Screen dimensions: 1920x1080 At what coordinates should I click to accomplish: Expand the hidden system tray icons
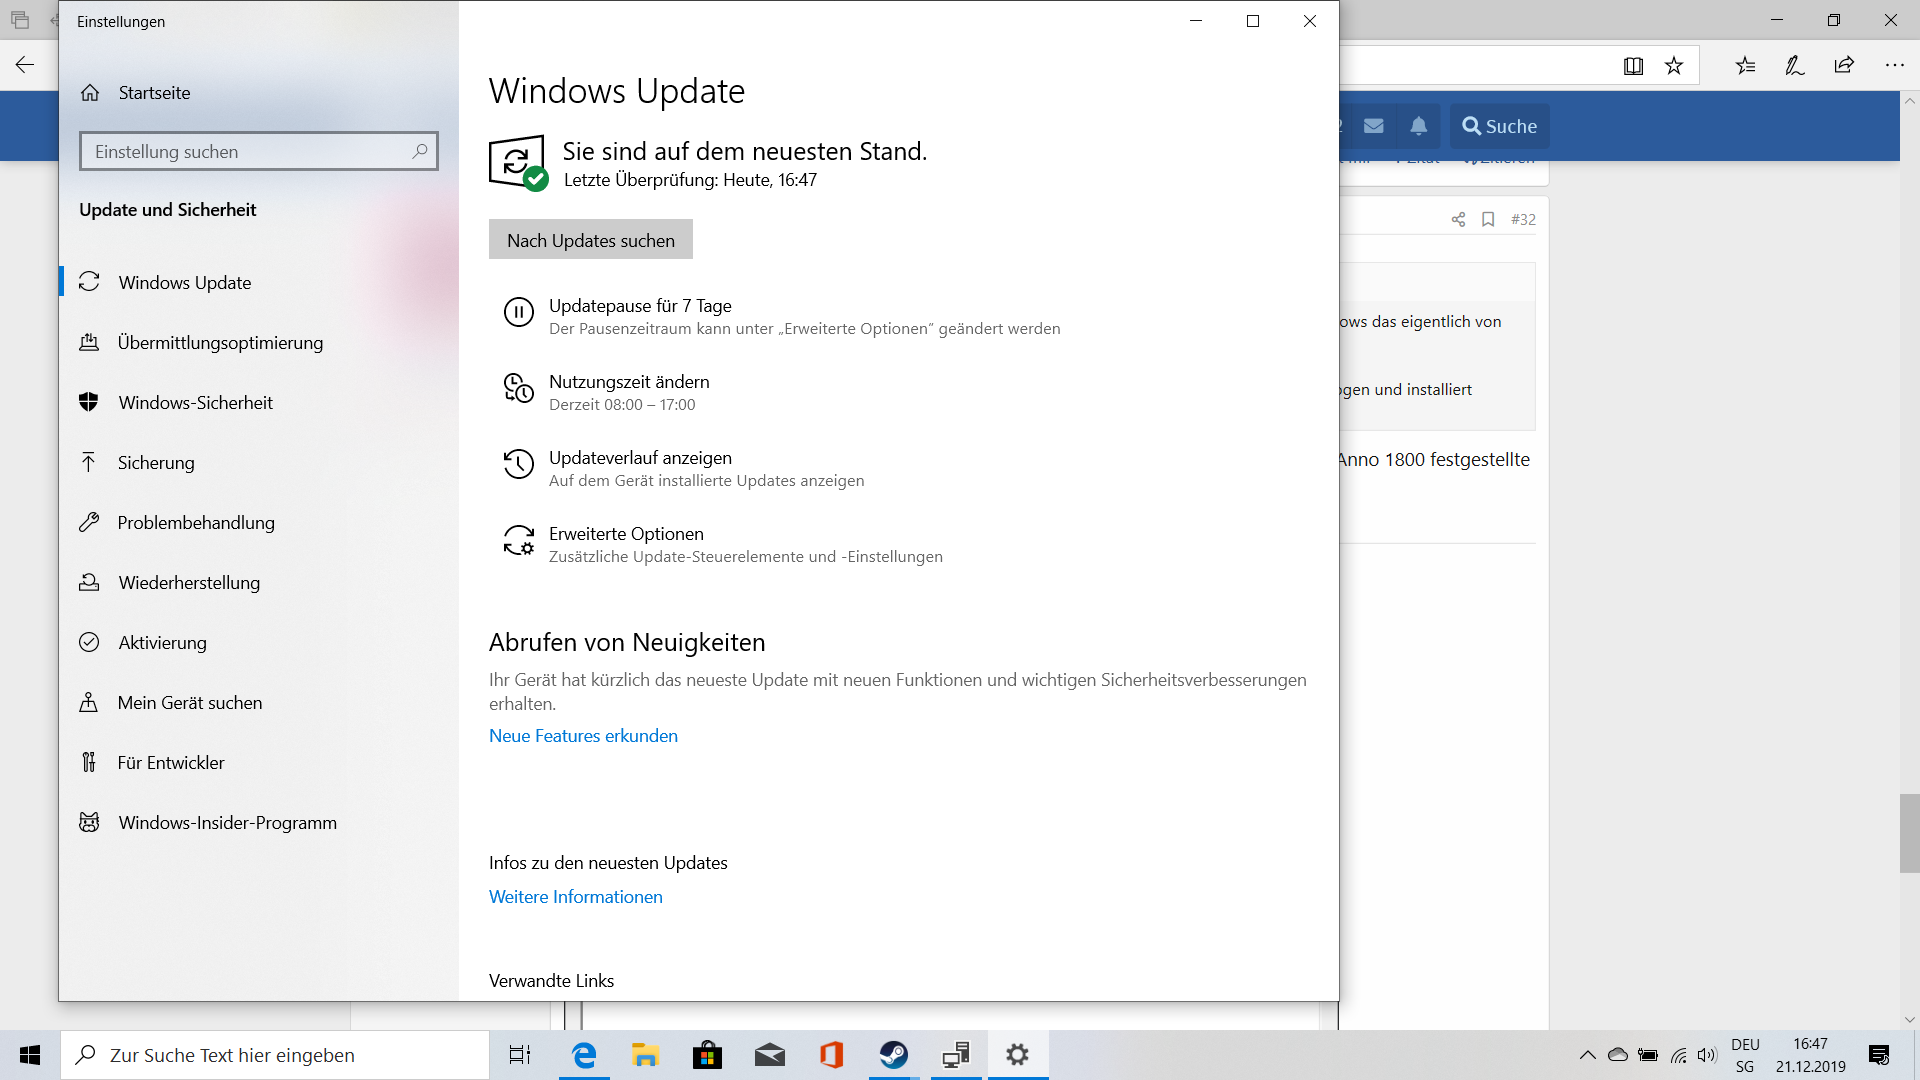1587,1055
